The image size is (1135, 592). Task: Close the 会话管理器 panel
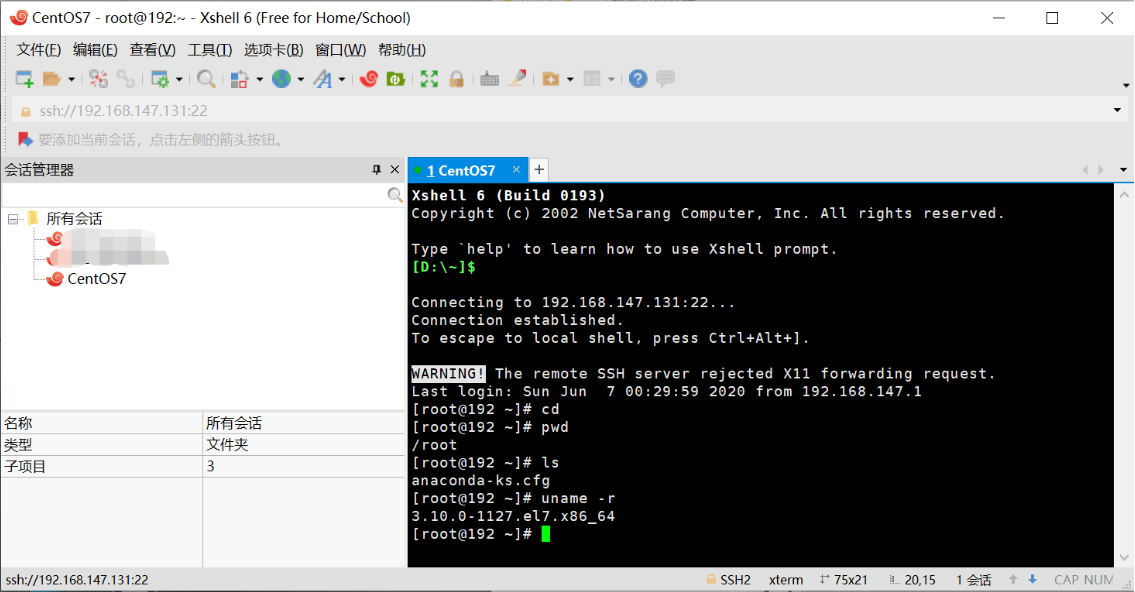coord(394,169)
